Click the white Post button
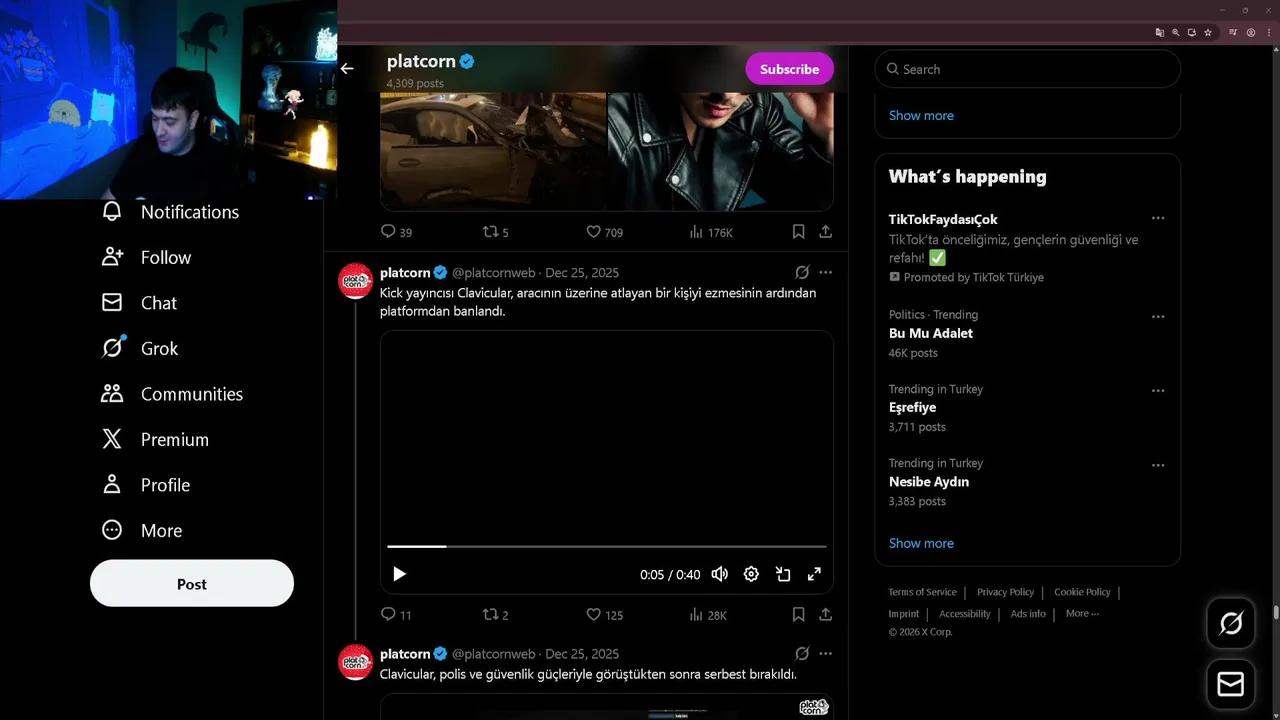 pos(192,584)
